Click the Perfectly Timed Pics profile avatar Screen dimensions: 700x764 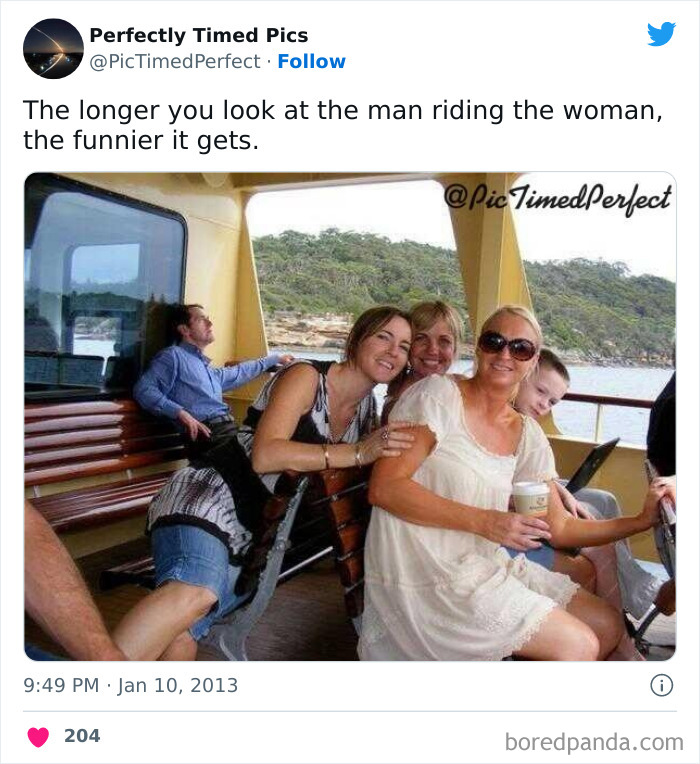pos(53,49)
